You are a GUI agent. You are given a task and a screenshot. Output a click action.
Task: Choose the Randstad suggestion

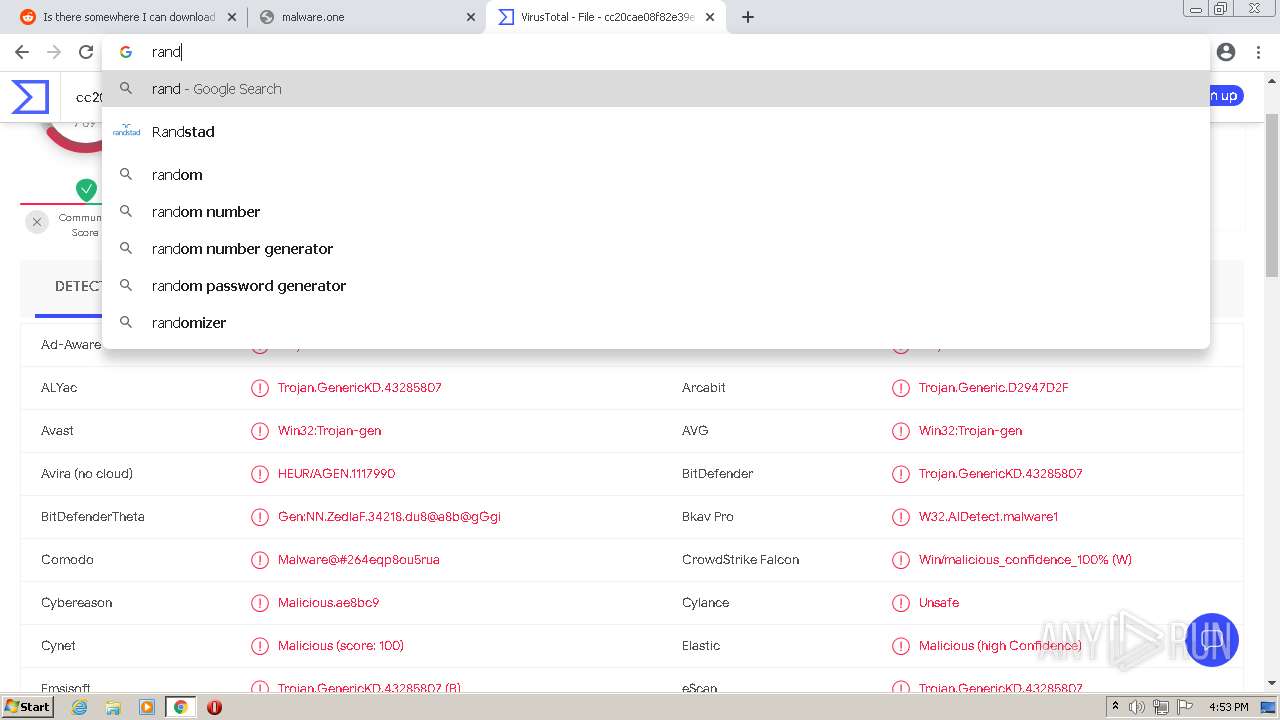point(655,132)
